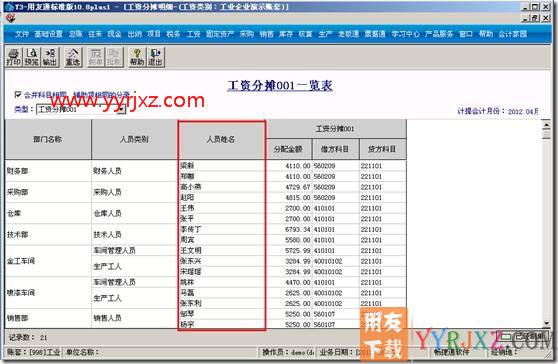Select the 喷漆车间 department cell

coord(48,293)
